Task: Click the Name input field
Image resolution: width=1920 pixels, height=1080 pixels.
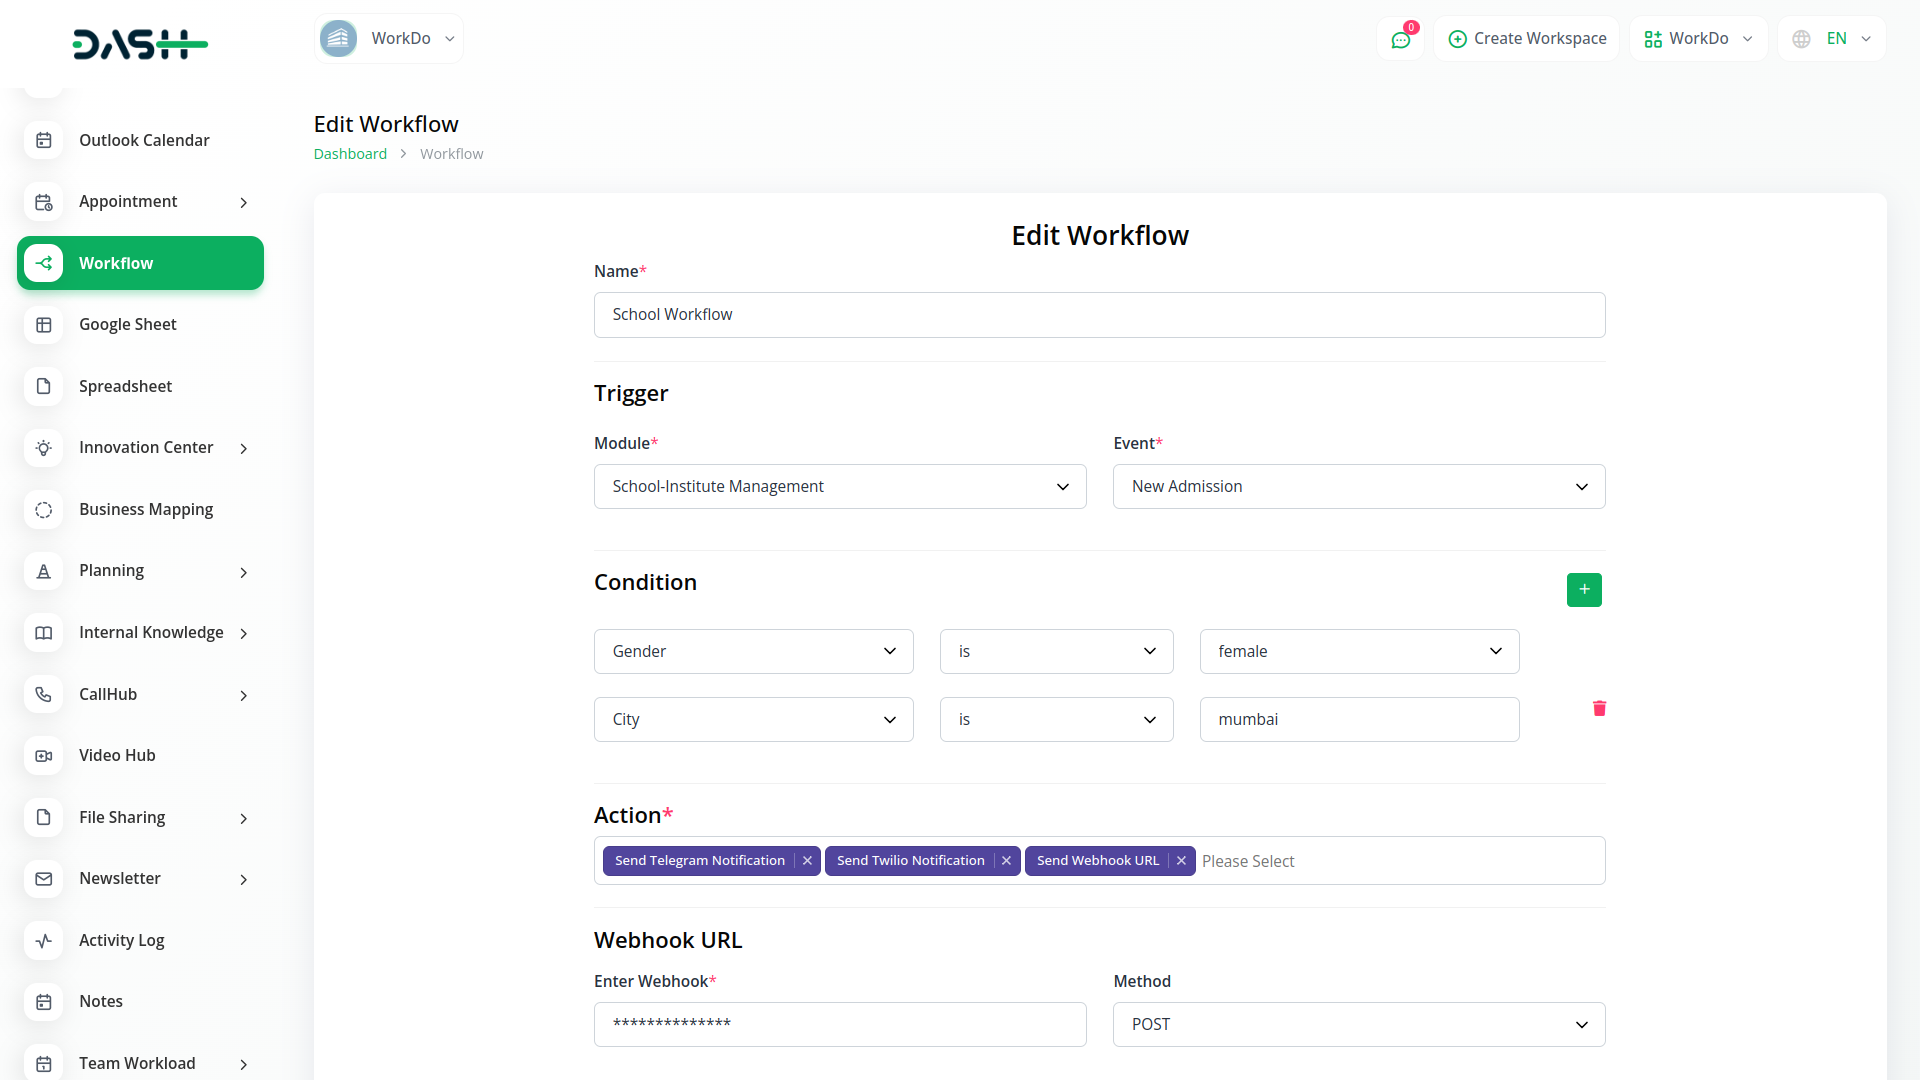Action: 1099,315
